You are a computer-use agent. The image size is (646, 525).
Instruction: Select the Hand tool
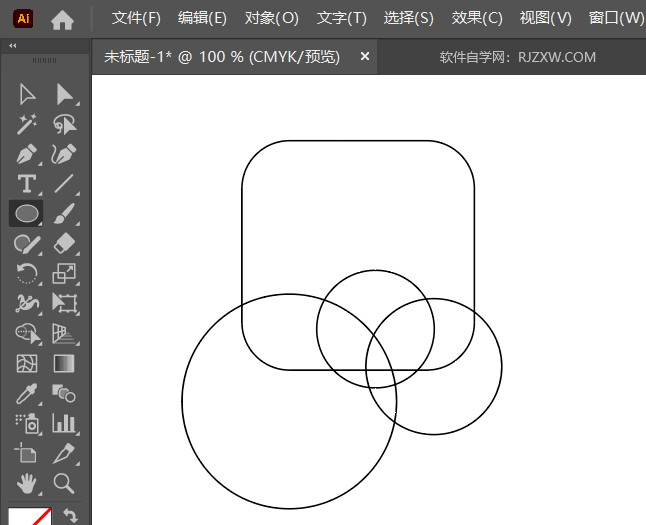click(27, 483)
